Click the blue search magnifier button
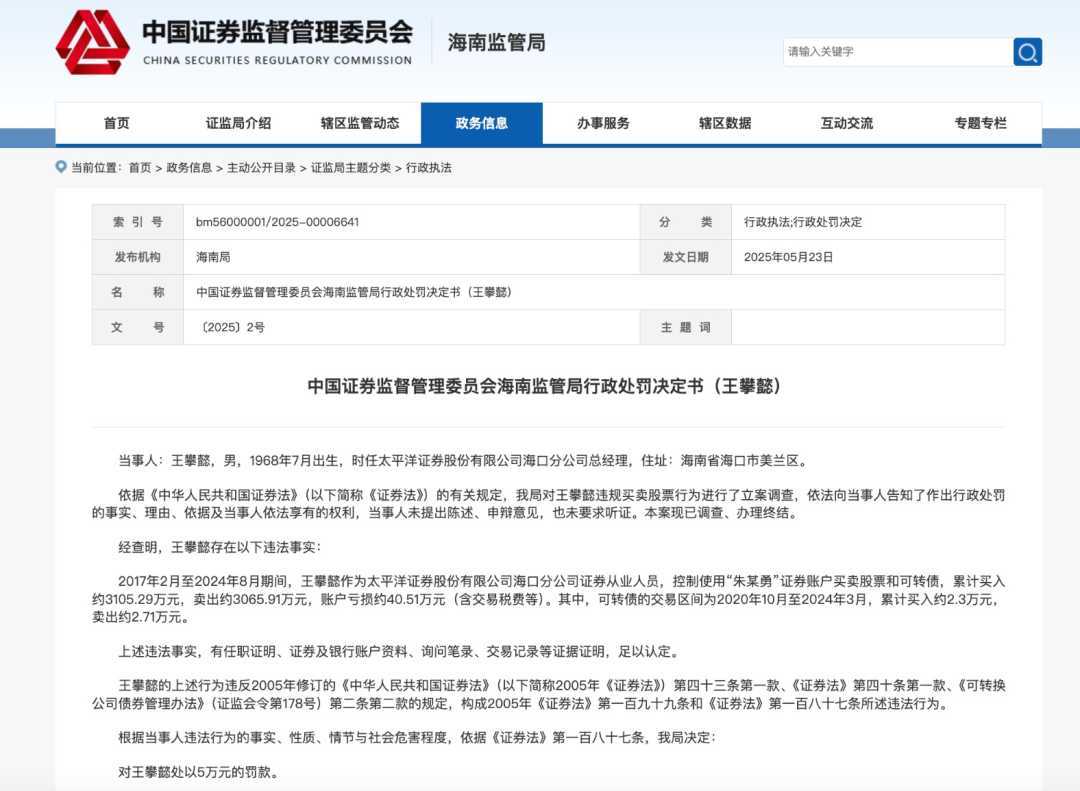This screenshot has height=791, width=1080. pyautogui.click(x=1027, y=52)
